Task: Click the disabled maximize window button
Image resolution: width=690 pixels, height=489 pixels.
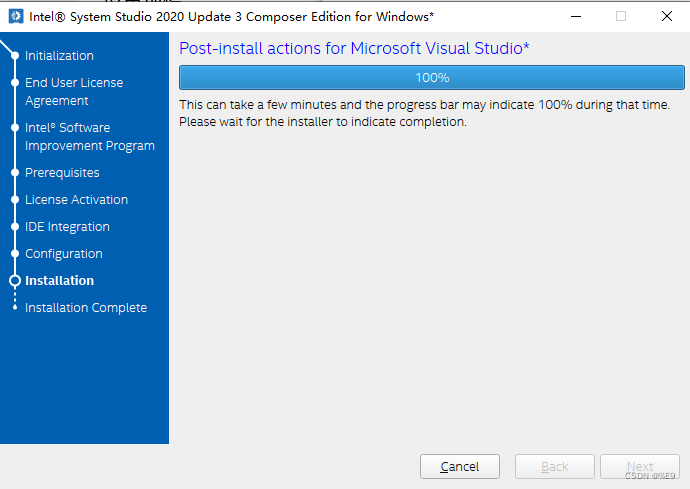Action: click(621, 17)
